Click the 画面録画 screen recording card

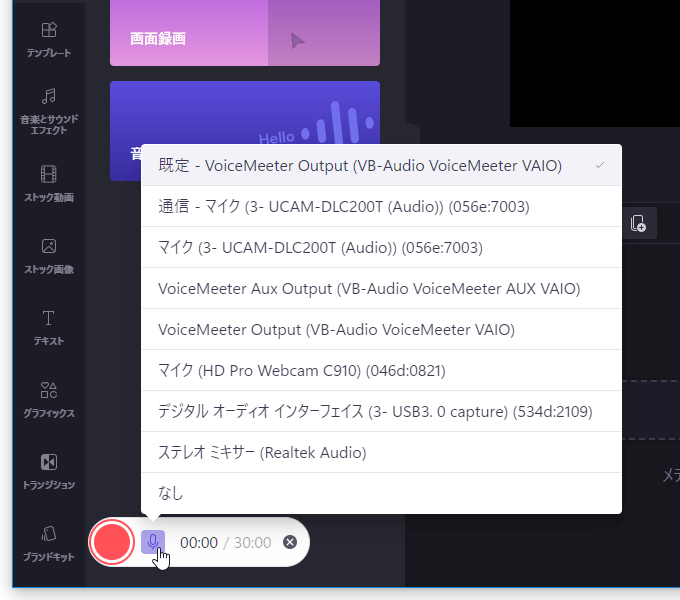[x=245, y=33]
